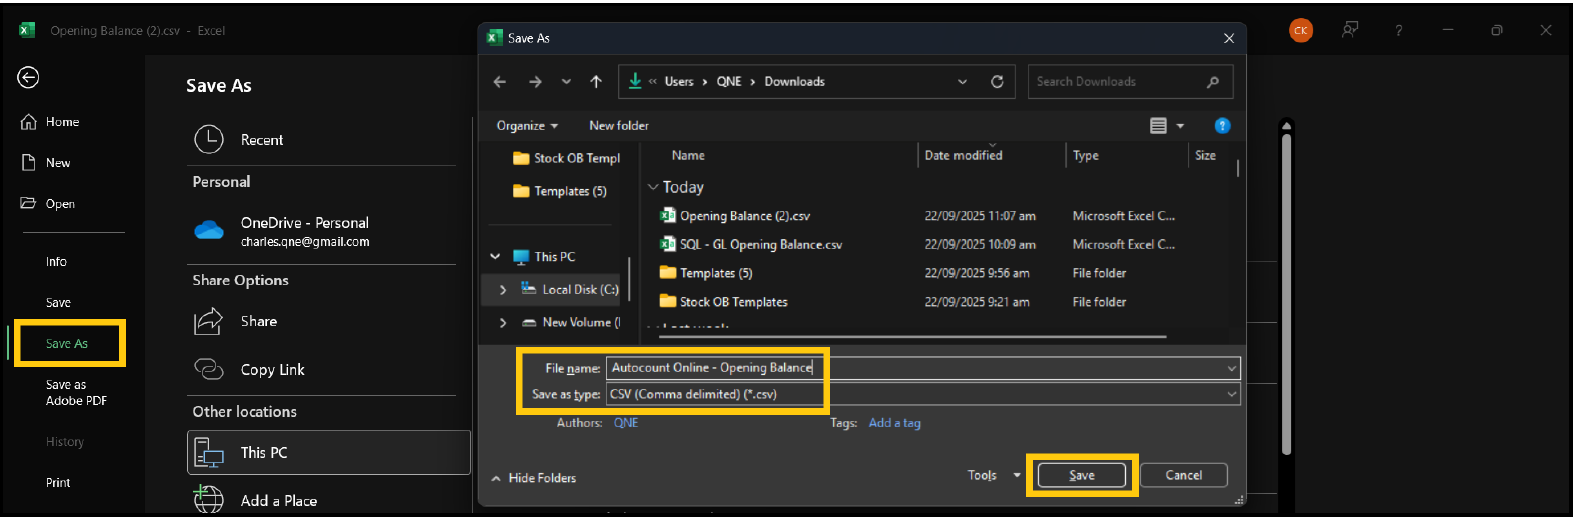
Task: Go back using the backstage back arrow
Action: [28, 77]
